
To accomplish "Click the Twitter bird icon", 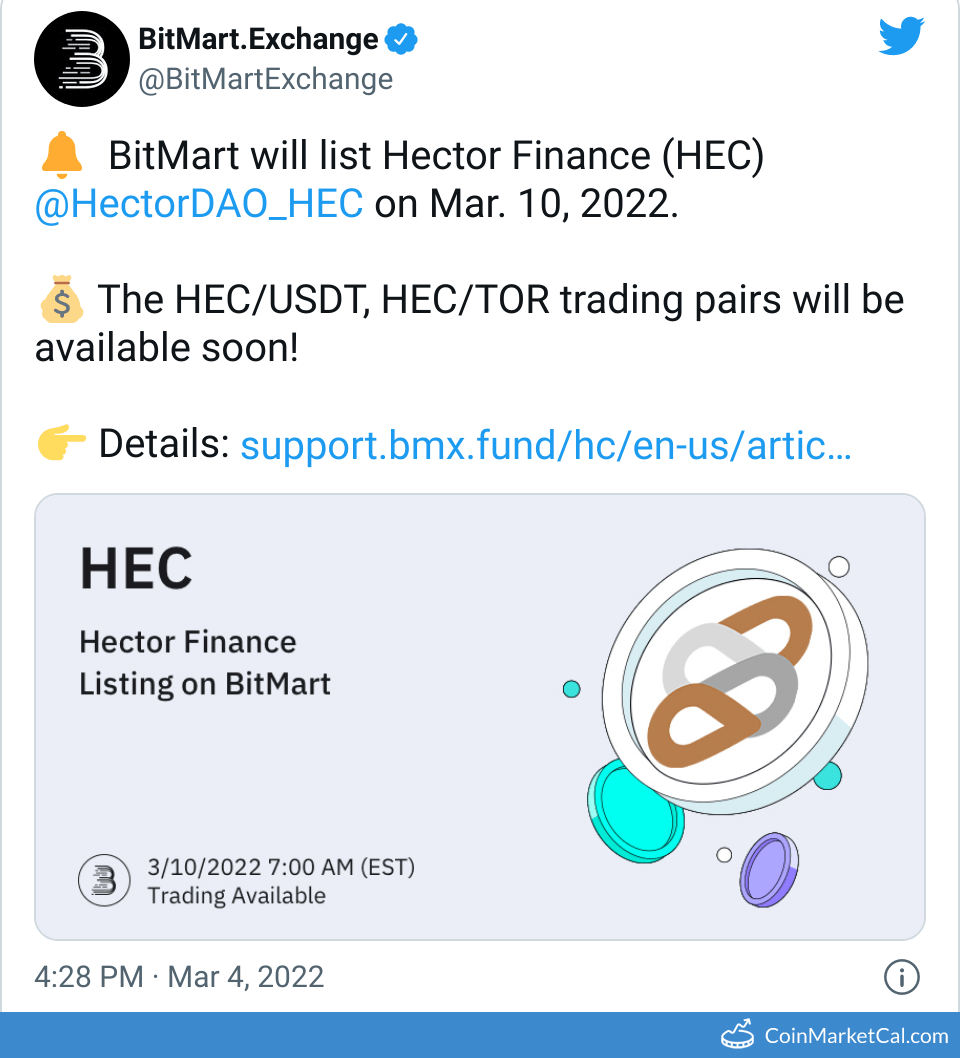I will click(900, 35).
